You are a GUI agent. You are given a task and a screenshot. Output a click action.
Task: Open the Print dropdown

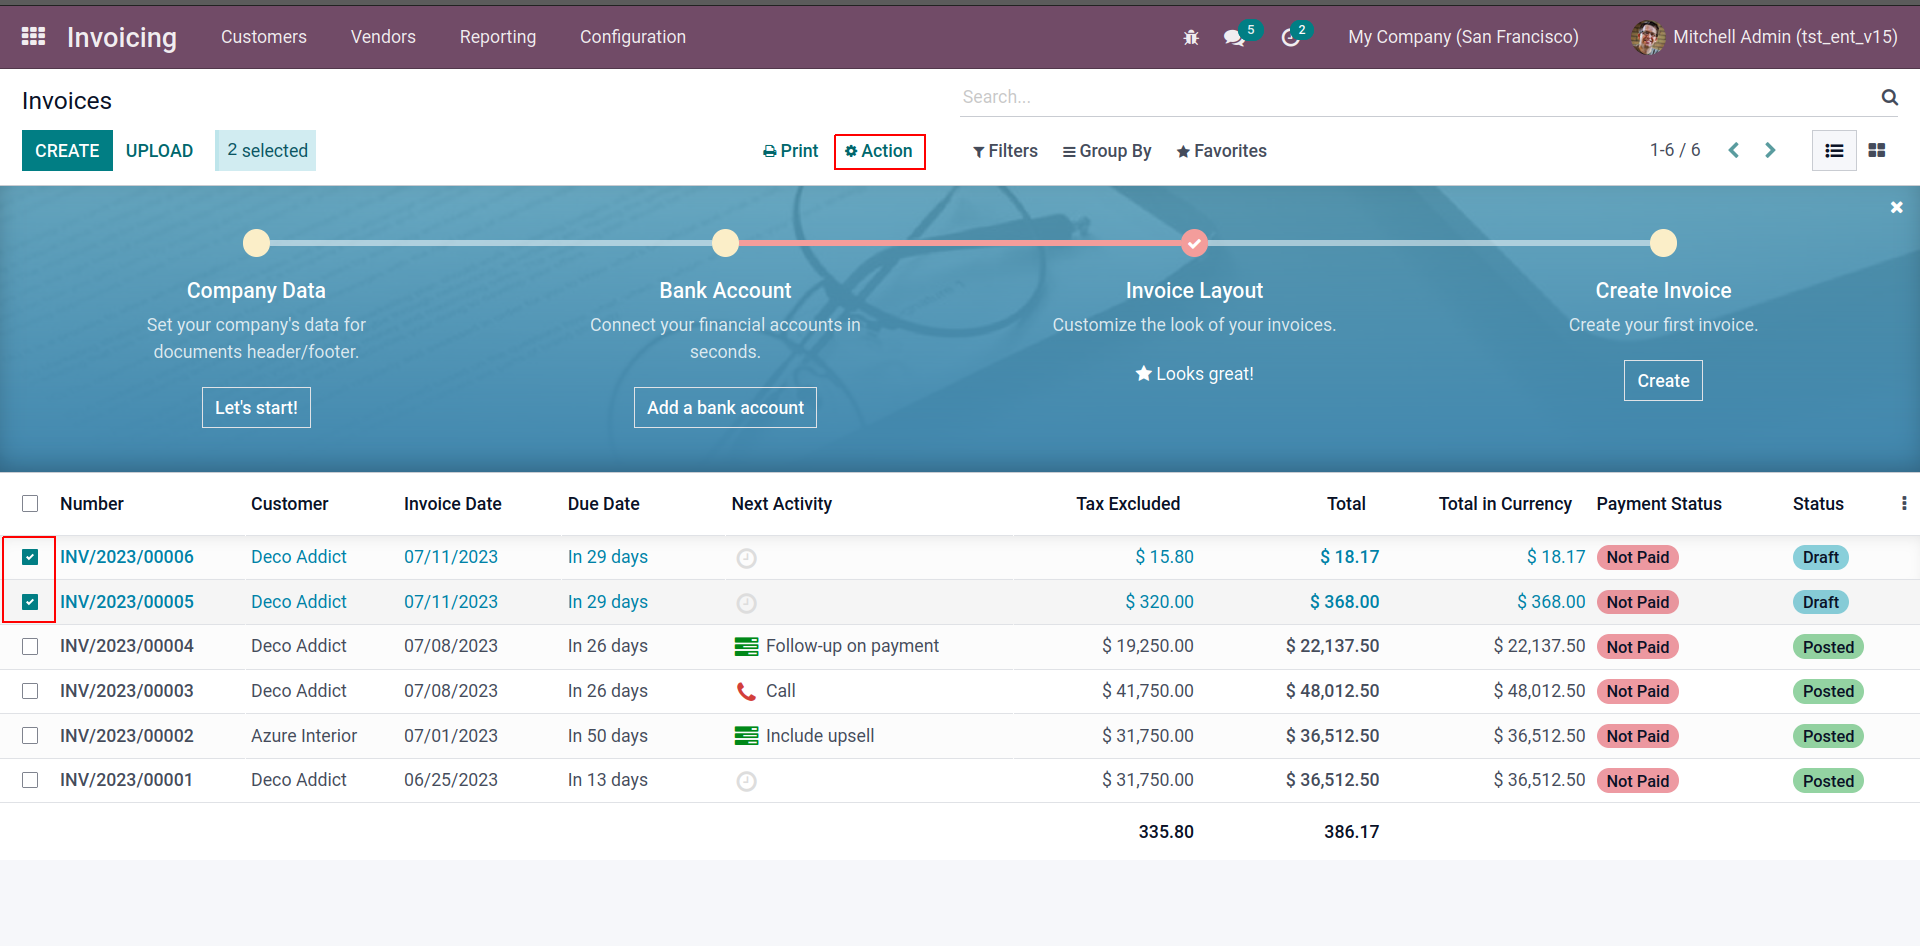(x=790, y=151)
